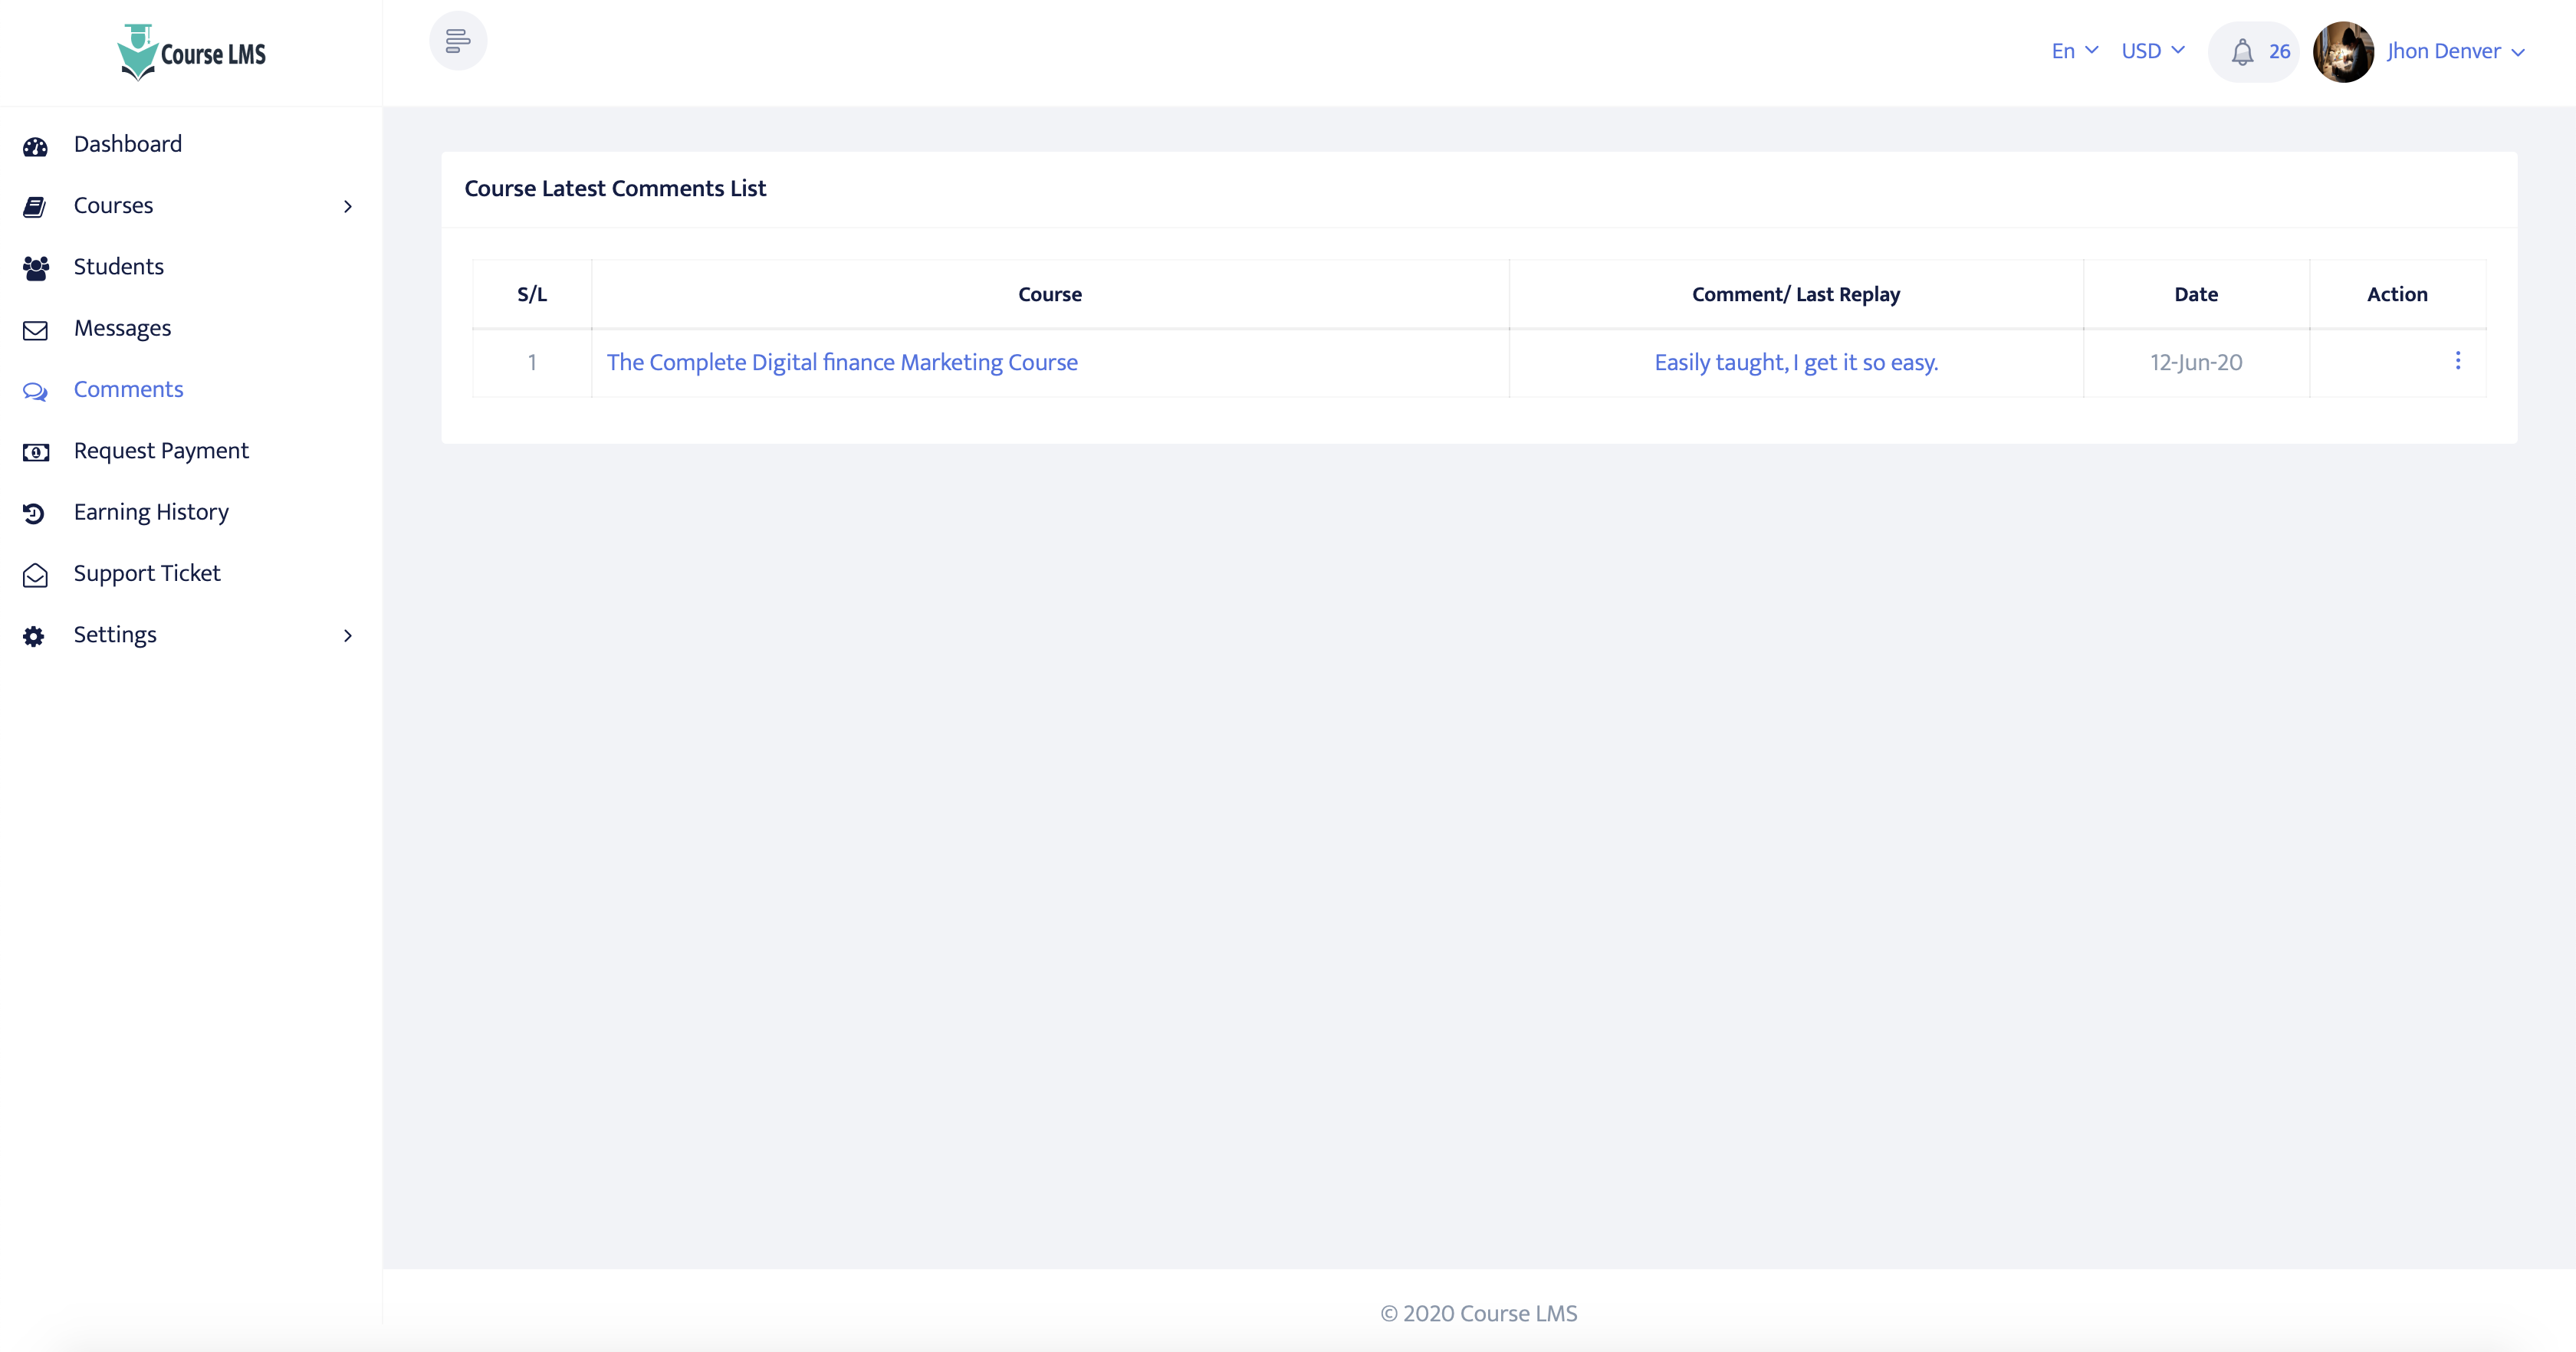The width and height of the screenshot is (2576, 1352).
Task: Open the En language dropdown
Action: point(2074,51)
